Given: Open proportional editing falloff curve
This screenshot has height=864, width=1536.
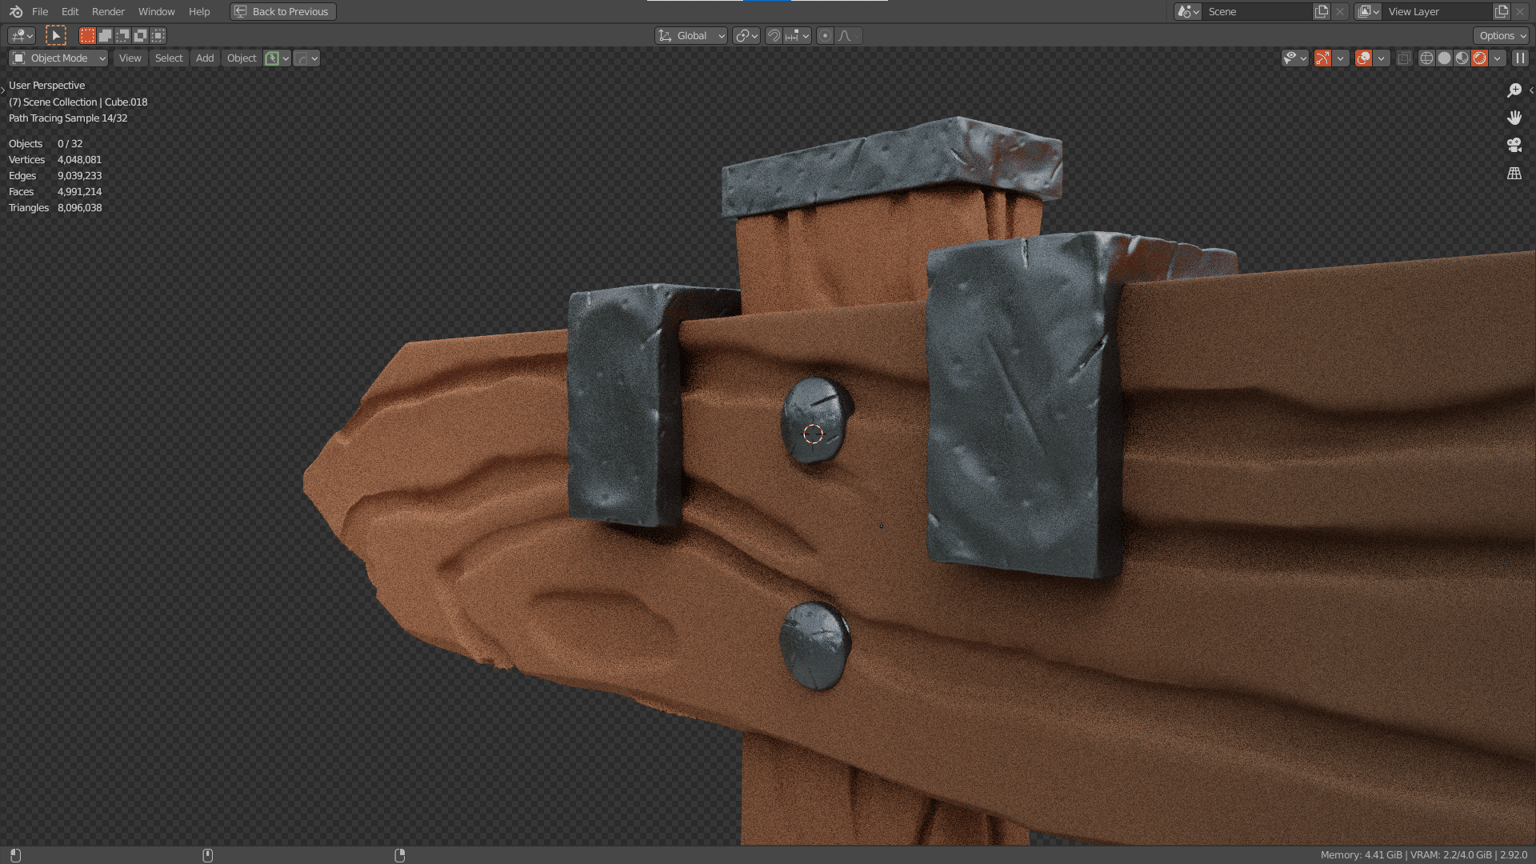Looking at the screenshot, I should pos(847,35).
